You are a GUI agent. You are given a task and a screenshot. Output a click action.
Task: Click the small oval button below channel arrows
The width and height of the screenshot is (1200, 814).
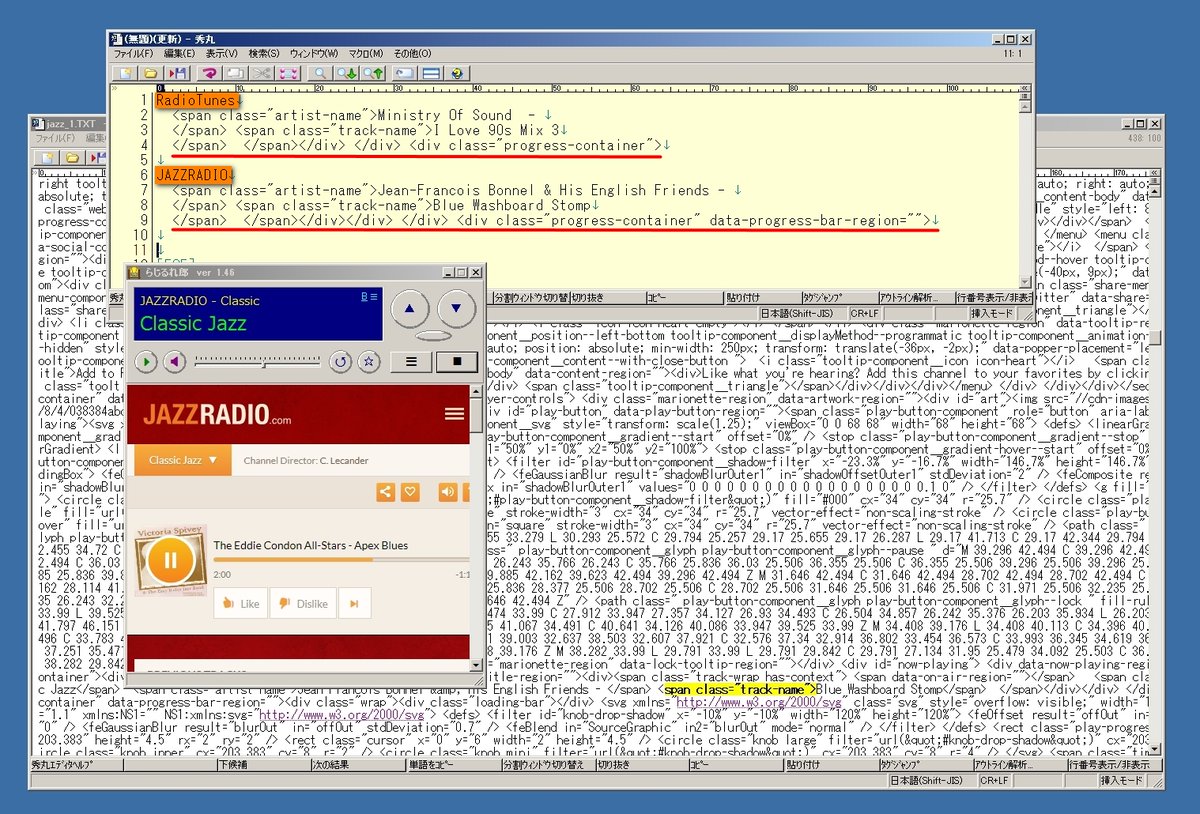click(x=433, y=335)
